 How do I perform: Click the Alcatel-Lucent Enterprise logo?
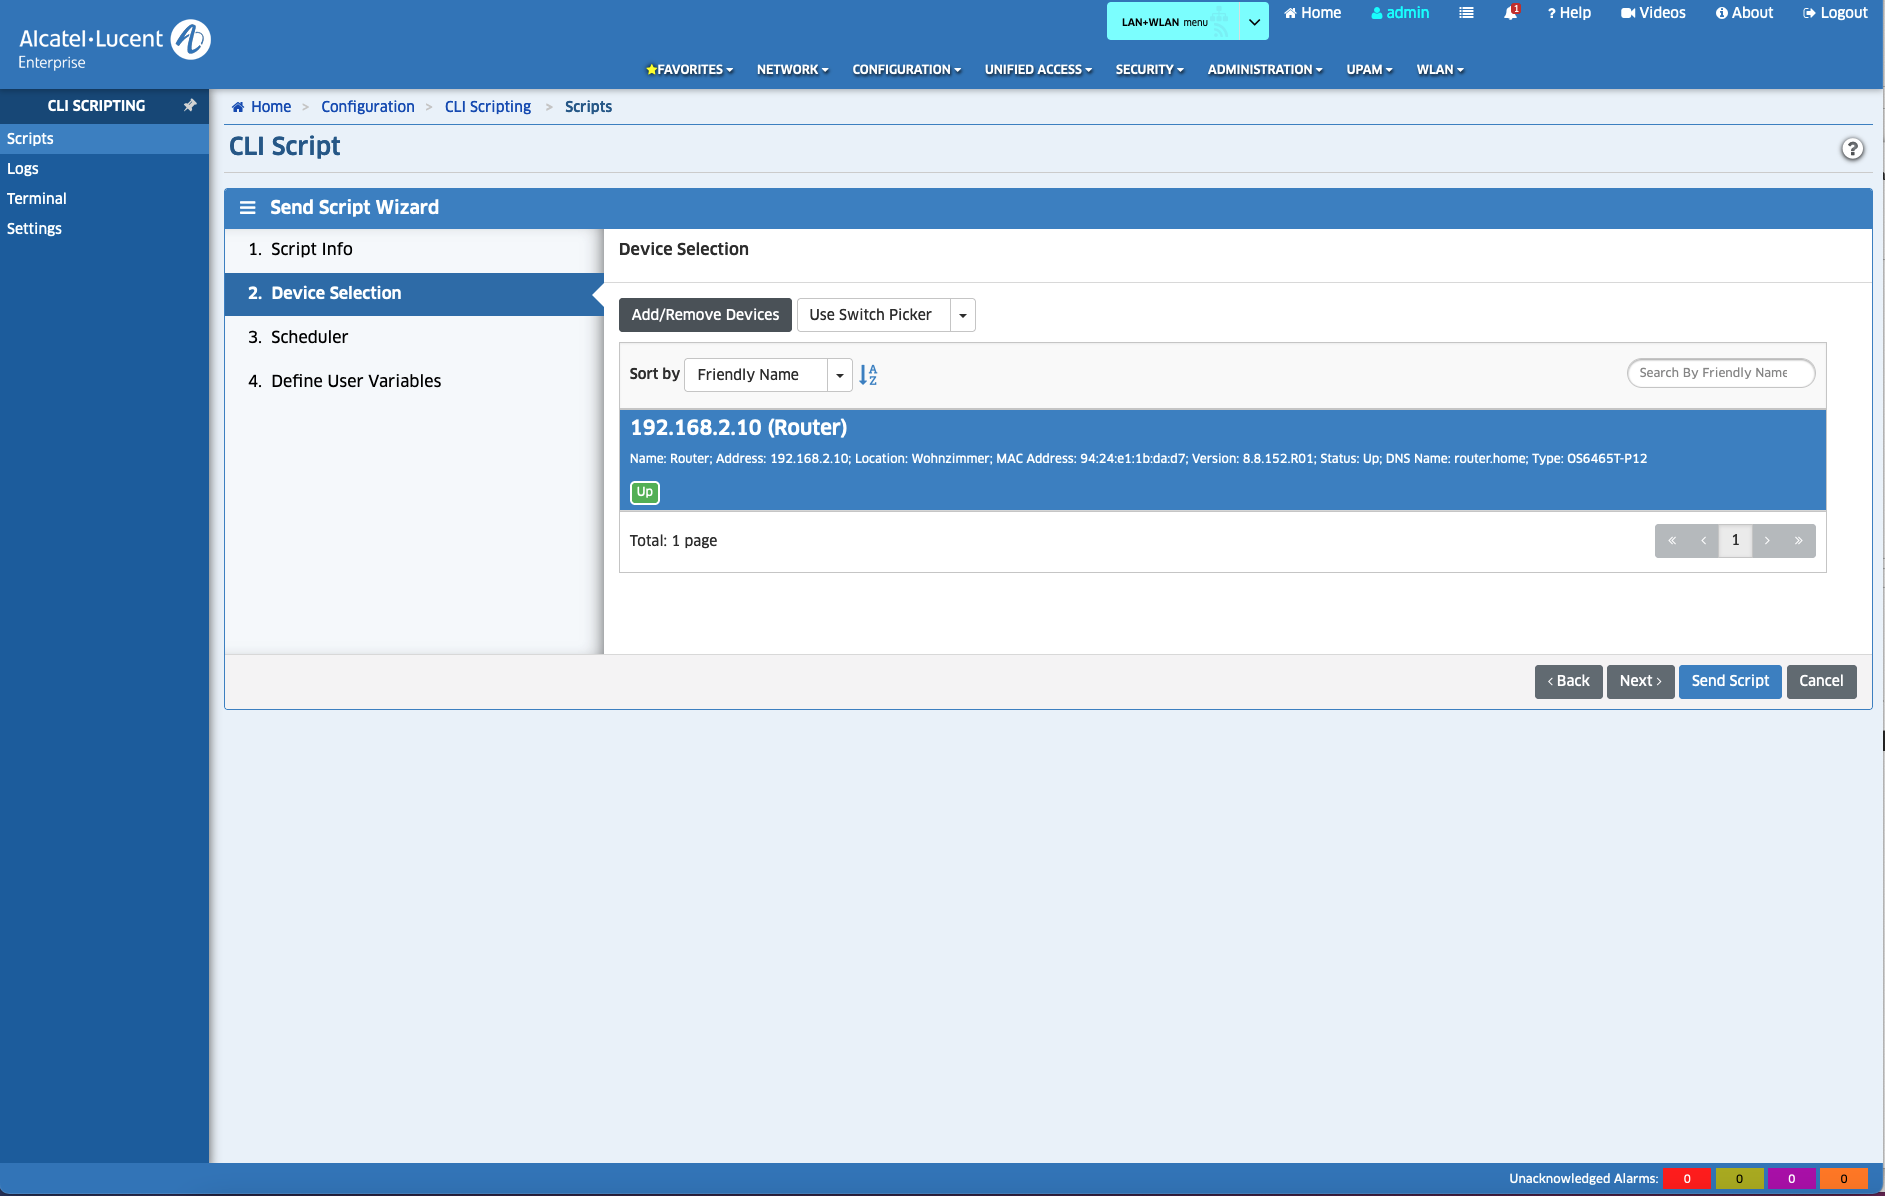pos(114,45)
